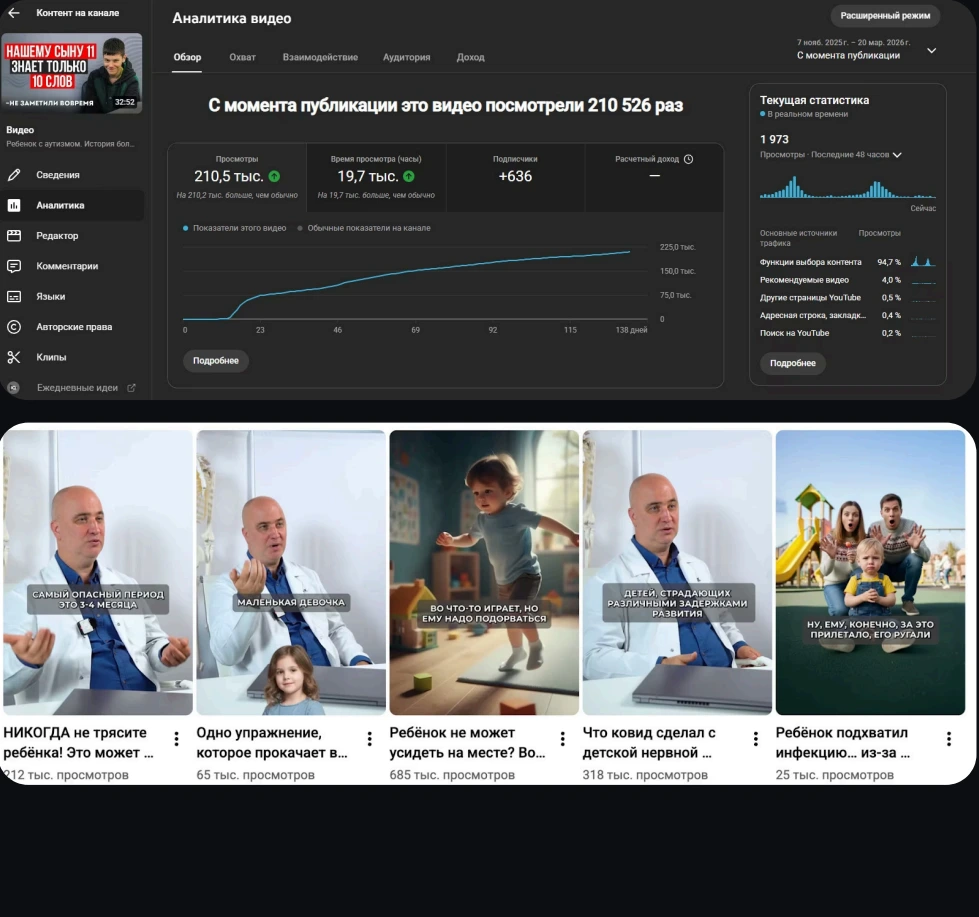Click the Языки subtitles icon
979x917 pixels.
(x=14, y=297)
